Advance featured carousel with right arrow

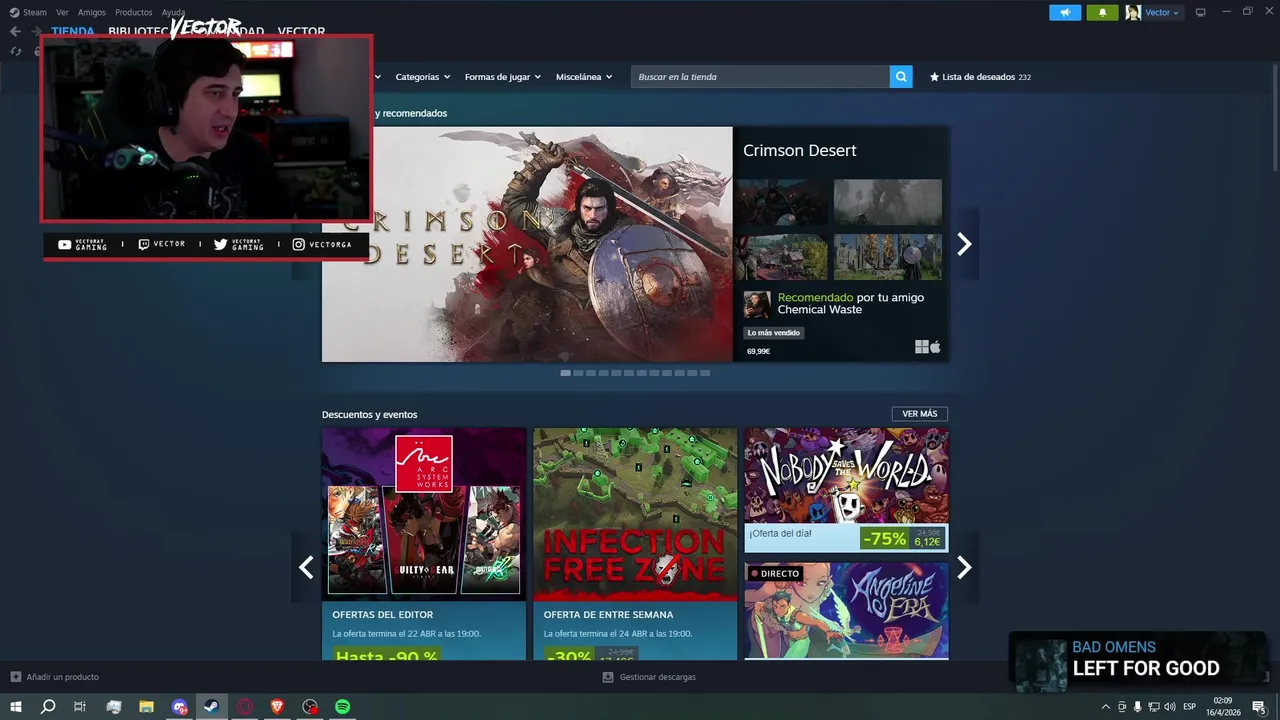pos(964,244)
